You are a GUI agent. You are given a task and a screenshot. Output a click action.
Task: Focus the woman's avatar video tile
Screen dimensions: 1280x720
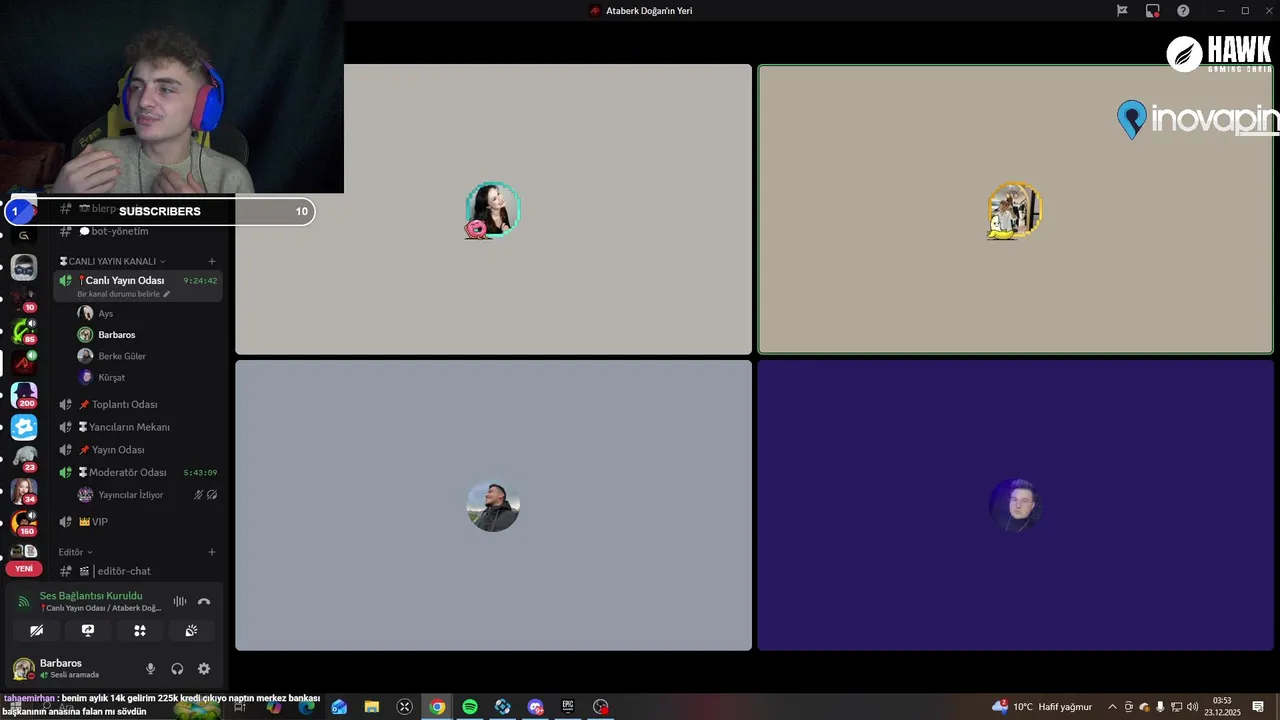click(493, 209)
